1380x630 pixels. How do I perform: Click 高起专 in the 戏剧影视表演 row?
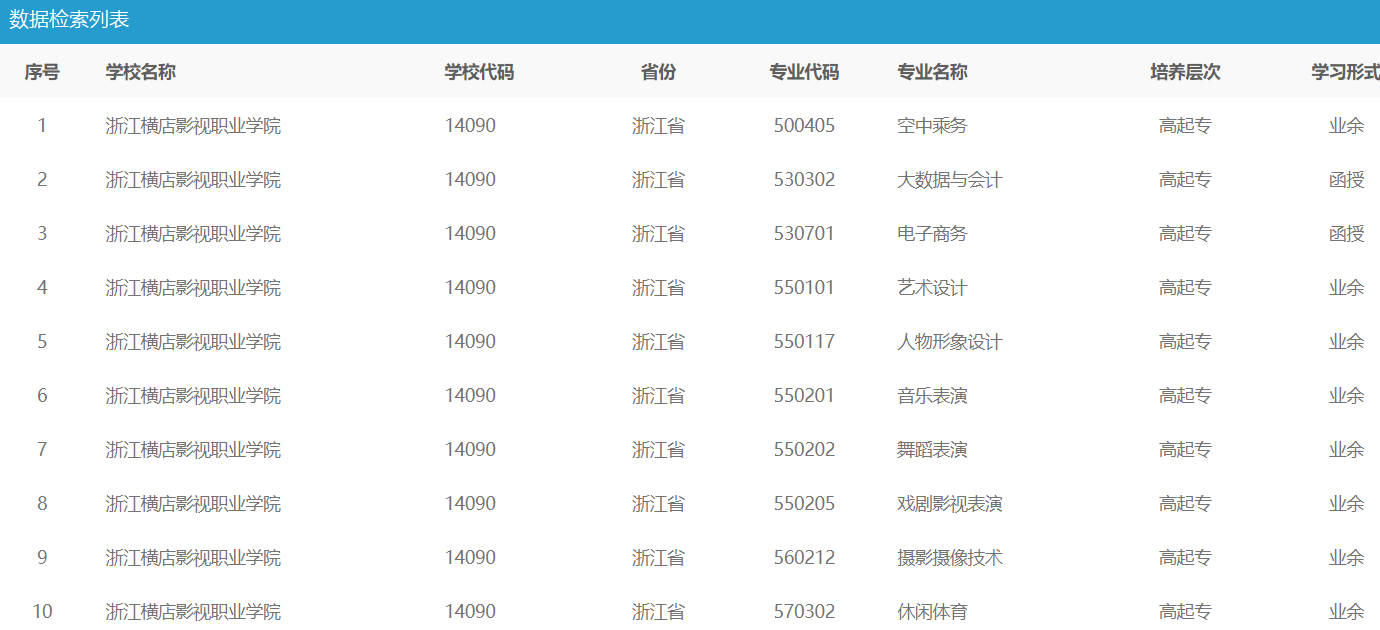tap(1185, 504)
